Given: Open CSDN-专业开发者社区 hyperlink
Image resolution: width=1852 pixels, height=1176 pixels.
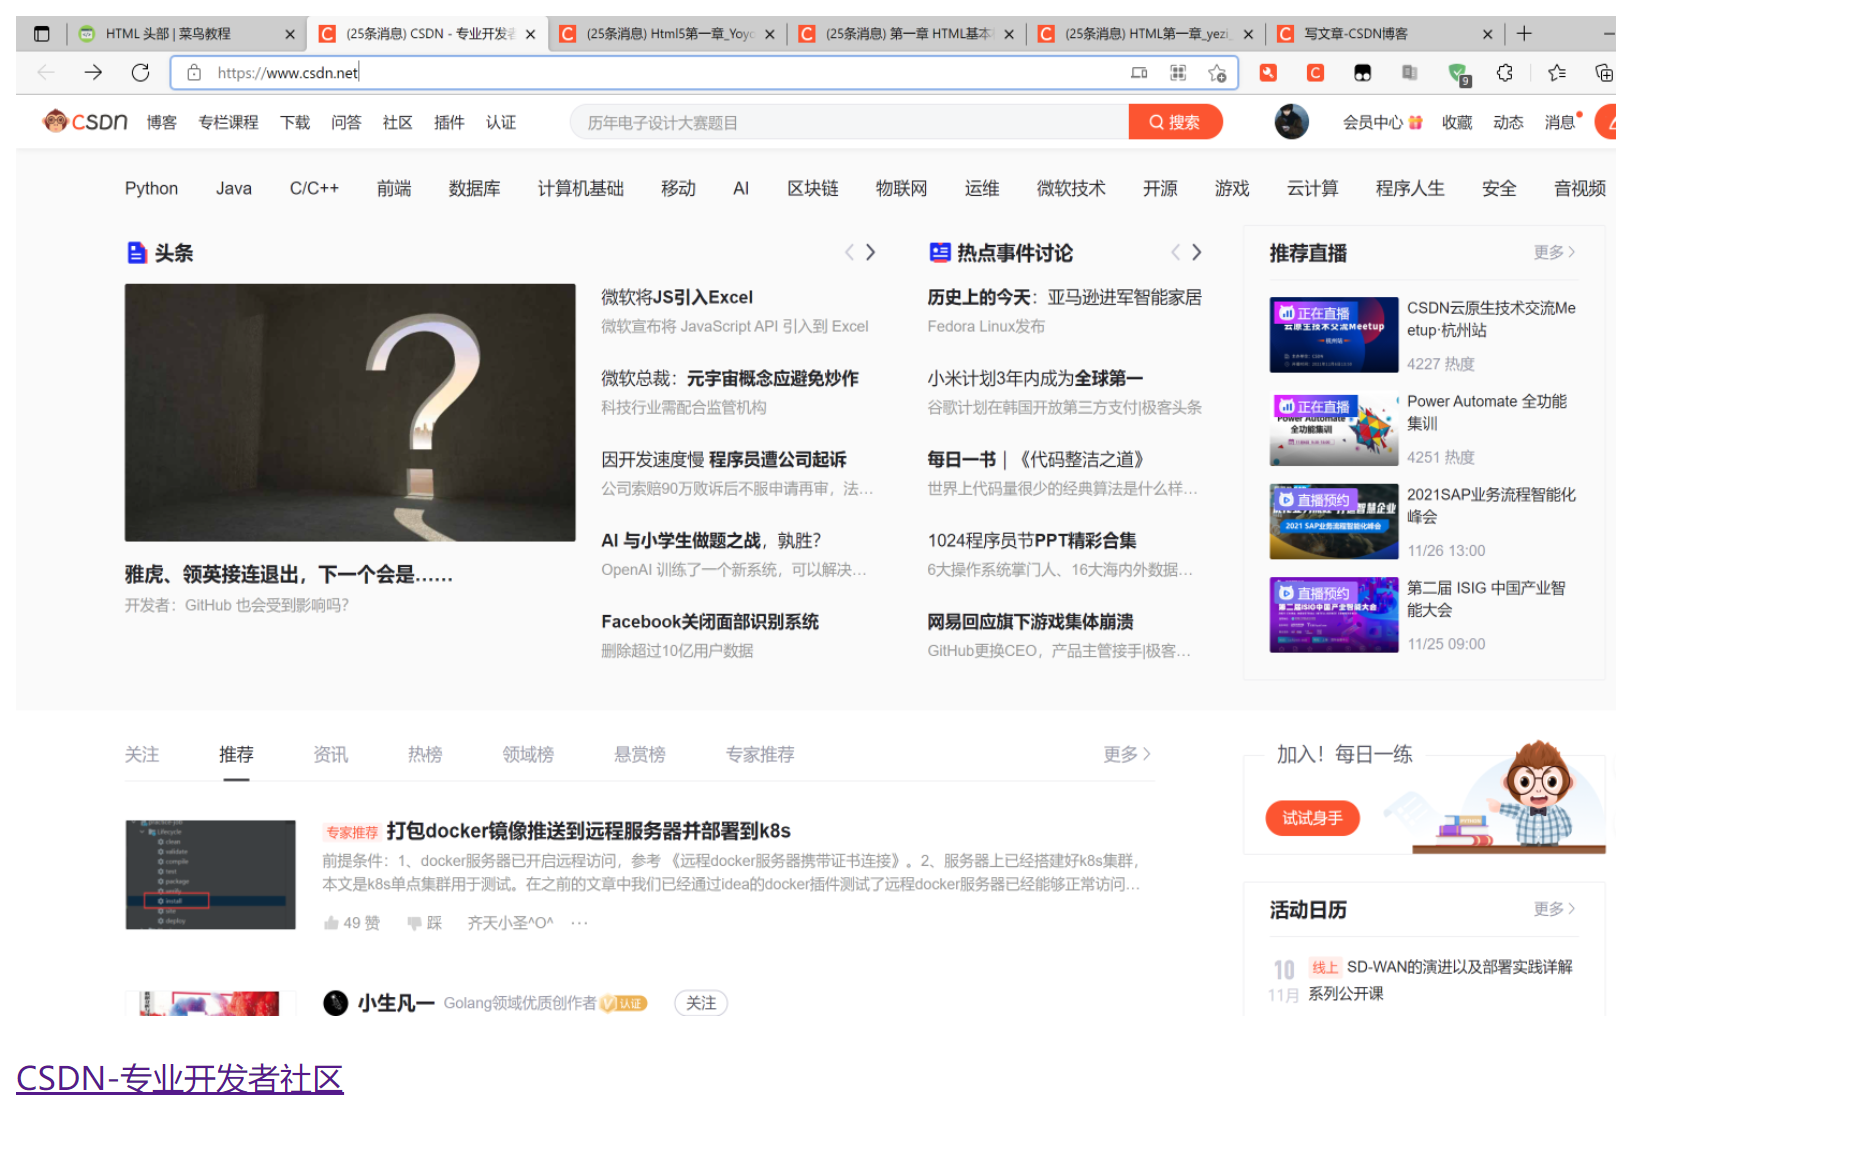Looking at the screenshot, I should pos(180,1078).
